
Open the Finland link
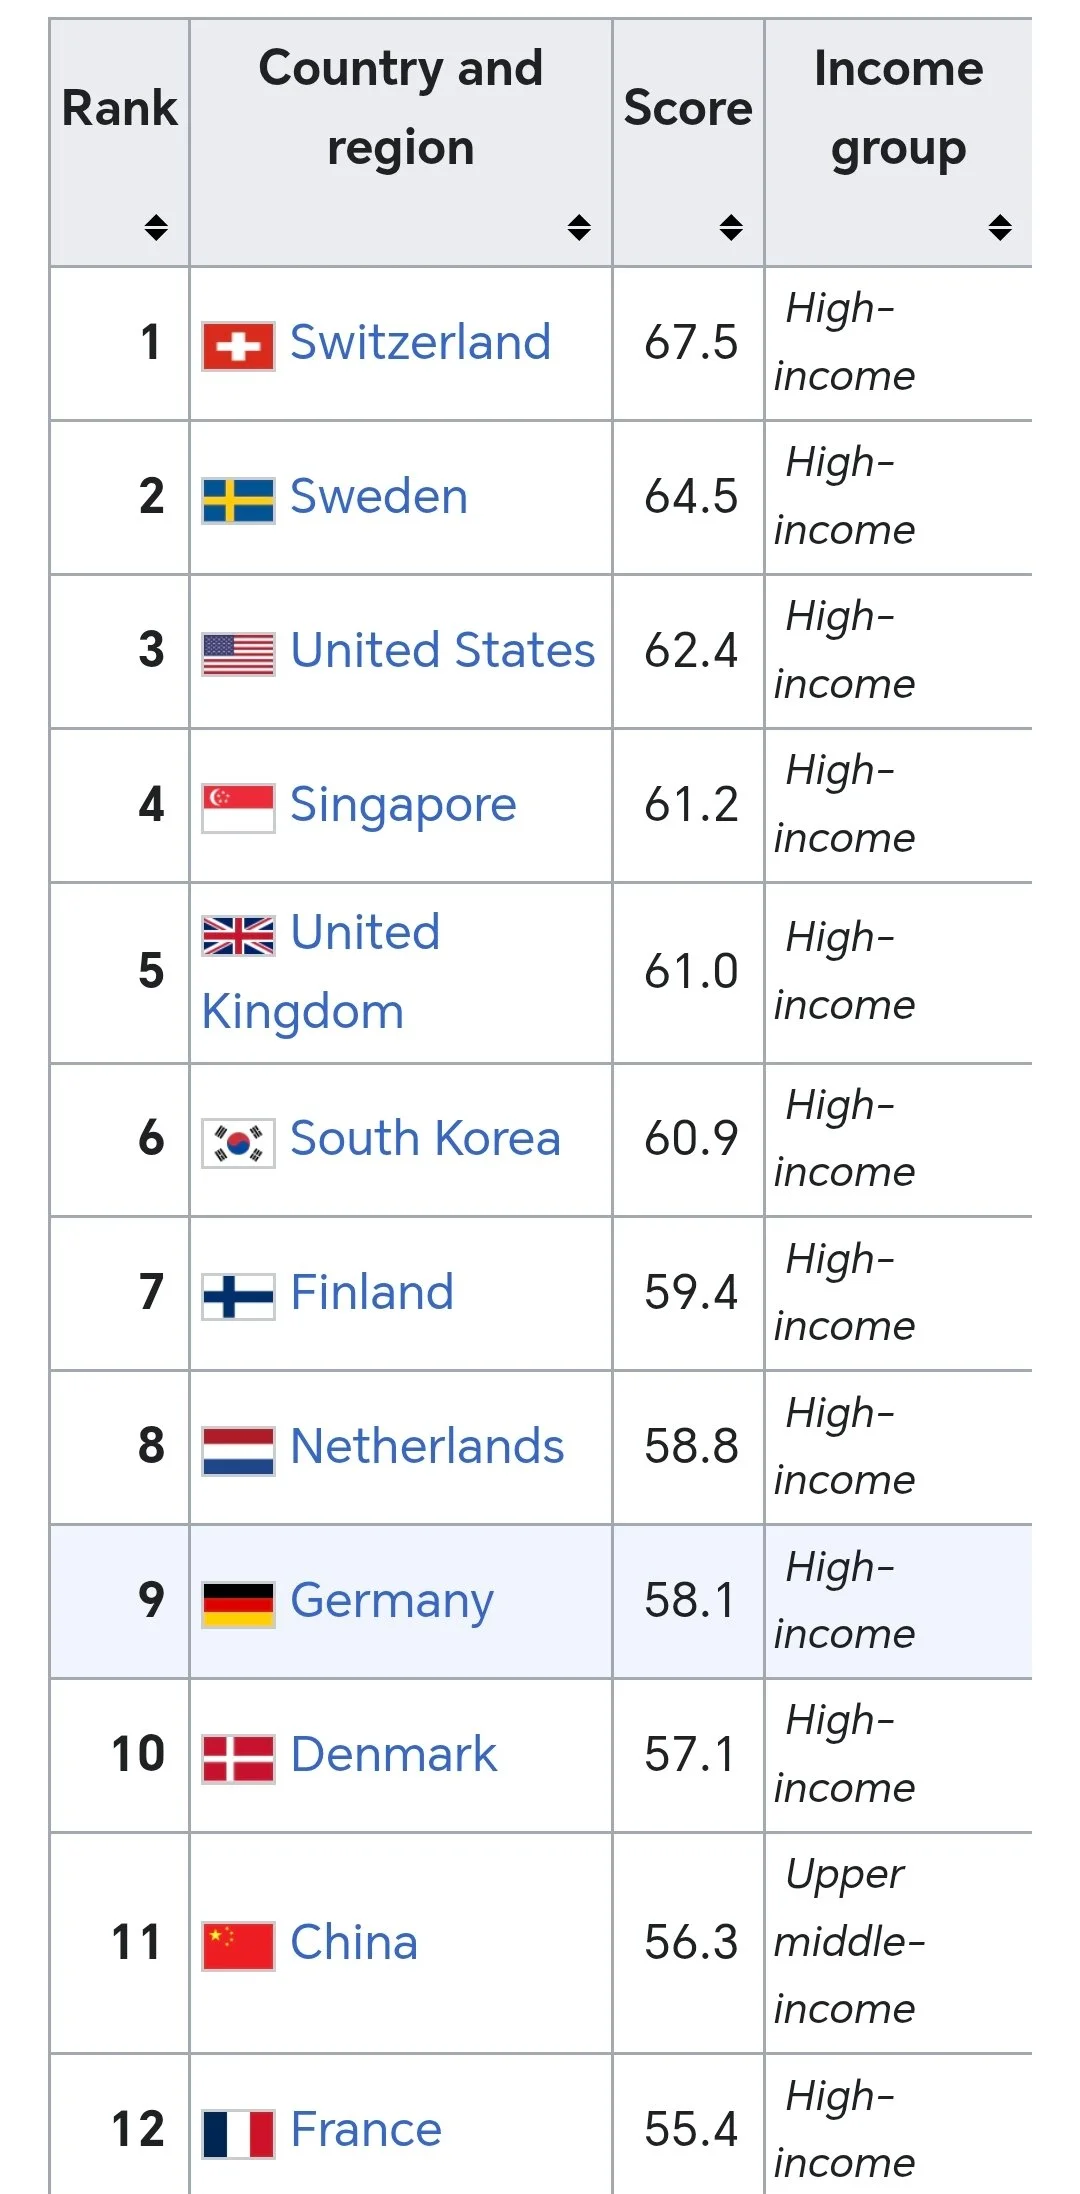[x=372, y=1293]
